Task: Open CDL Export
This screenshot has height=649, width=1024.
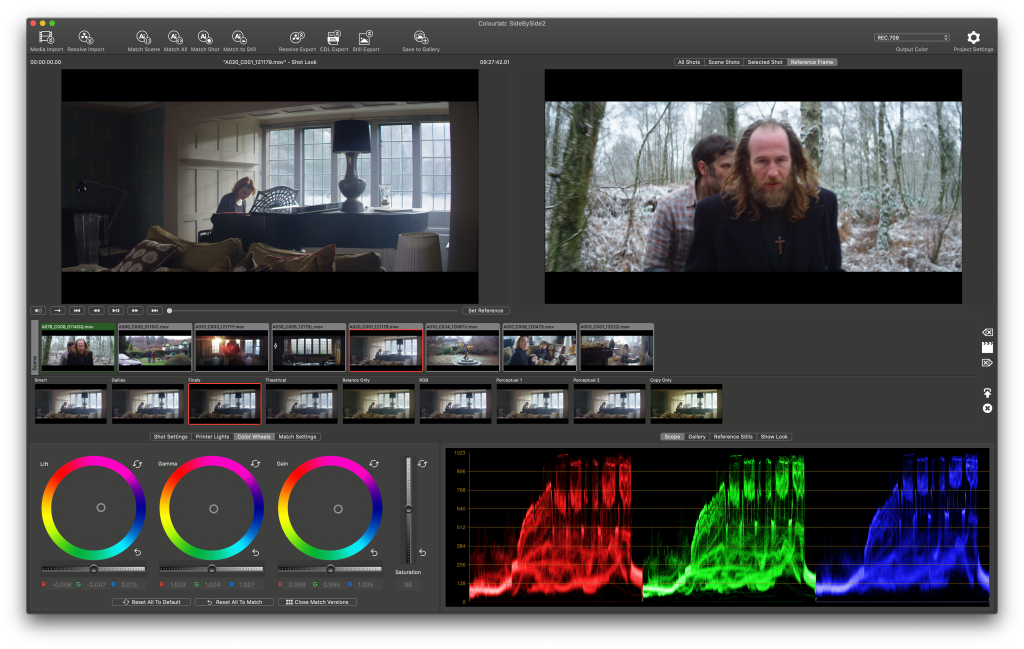Action: 334,37
